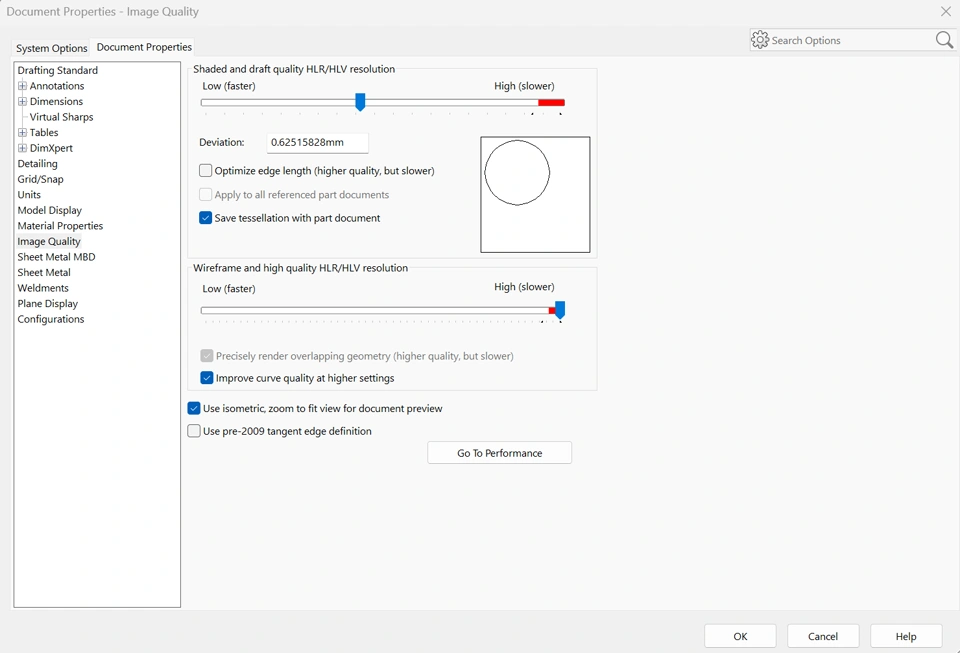This screenshot has height=653, width=960.
Task: Open the Detailing settings page
Action: click(x=37, y=163)
